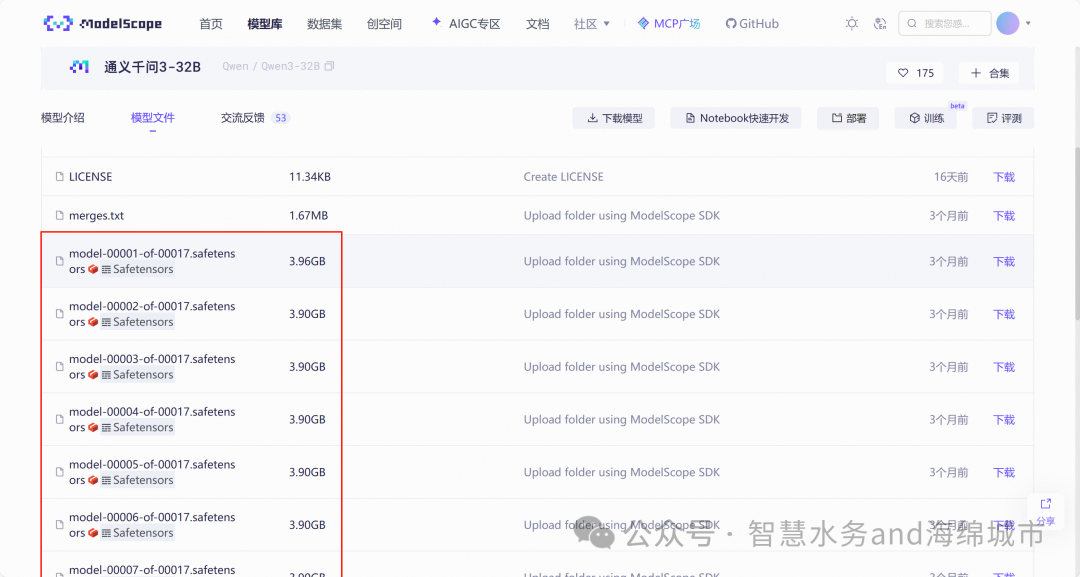Click file icon beside merges.txt
Screen dimensions: 1080x577
[59, 216]
